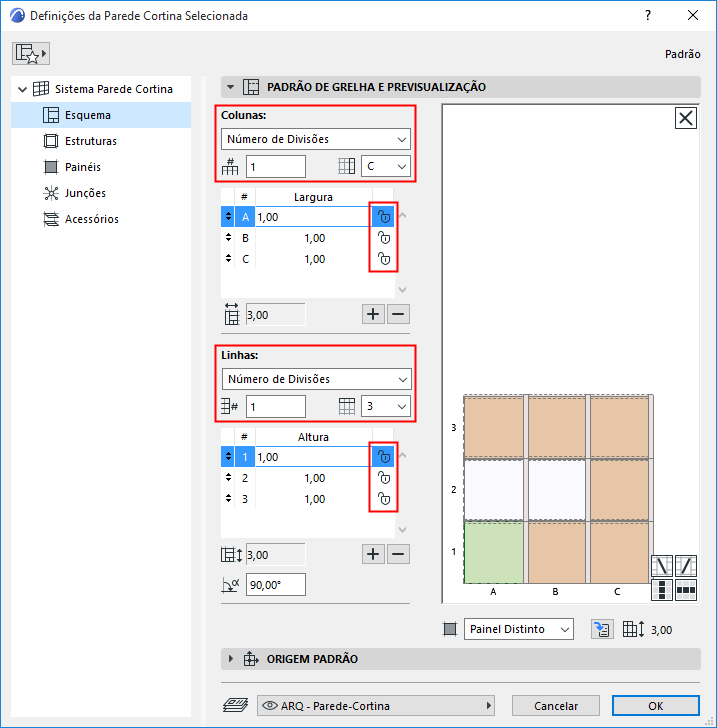
Task: Add a new column with plus
Action: tap(373, 314)
